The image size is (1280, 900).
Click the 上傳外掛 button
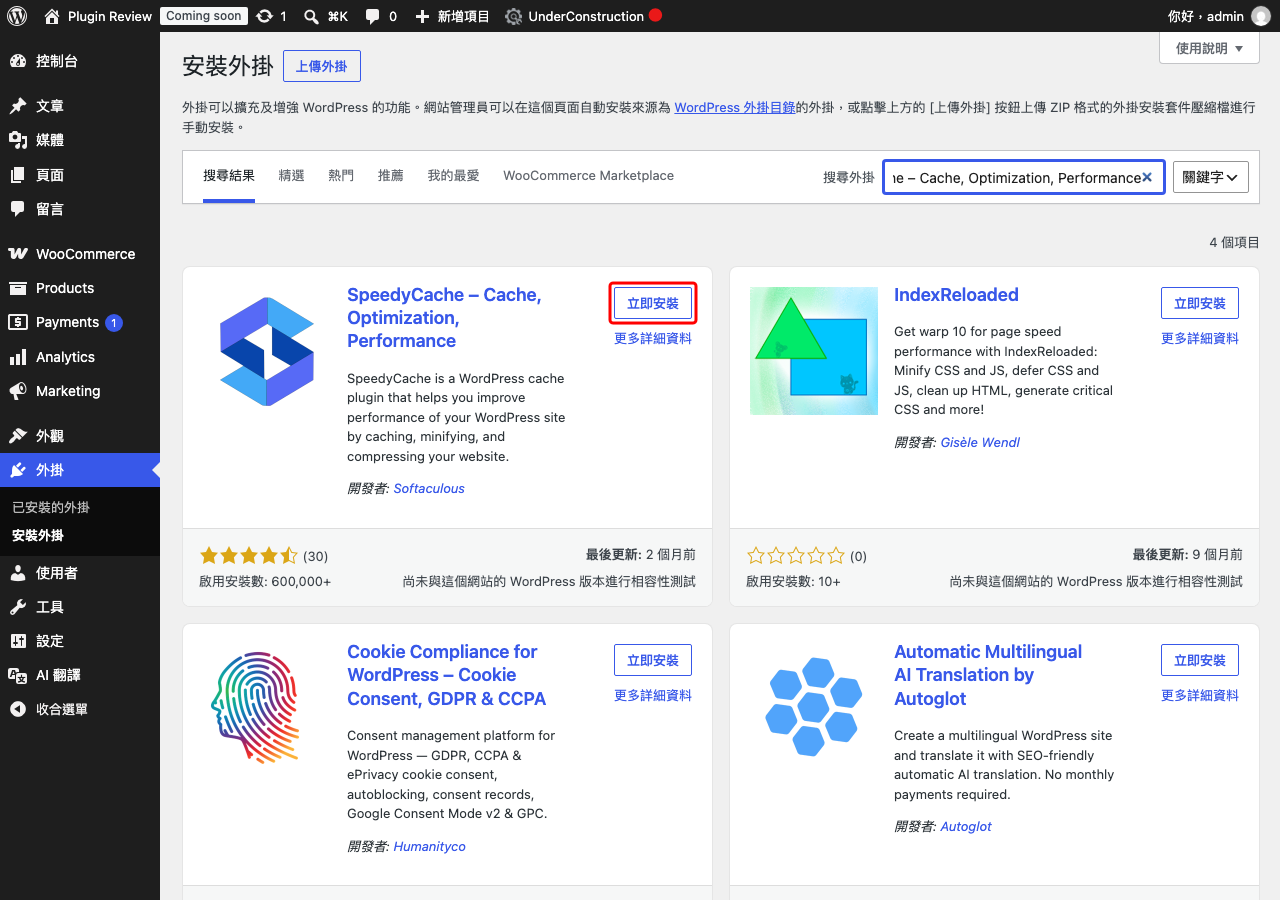[x=322, y=66]
